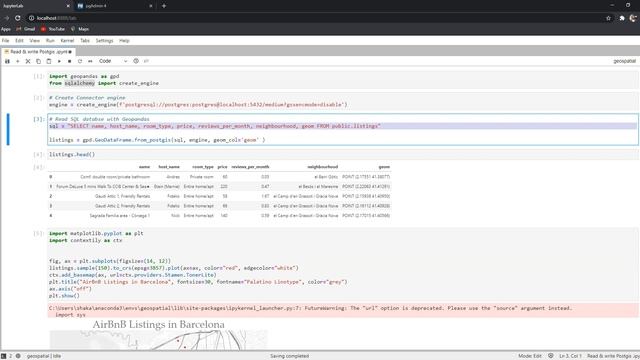Click the 'room_type' column header
Viewport: 640px width, 360px height.
coord(203,167)
